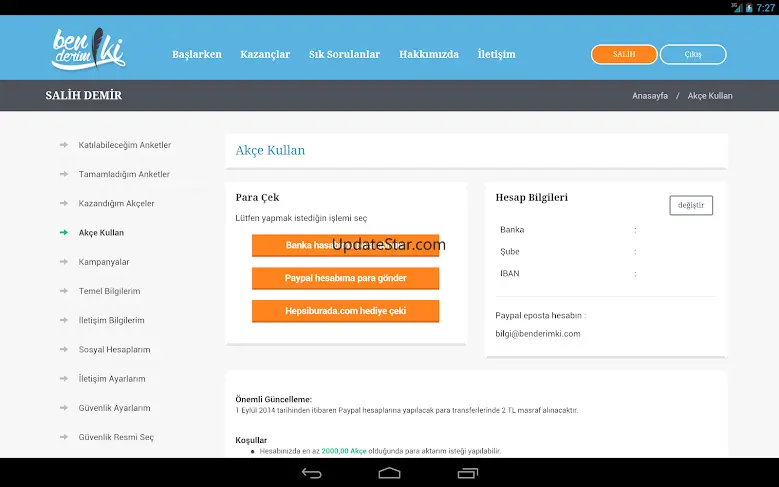This screenshot has height=487, width=779.
Task: Click arrow icon beside Katılabileceğim Anketler
Action: pos(64,145)
